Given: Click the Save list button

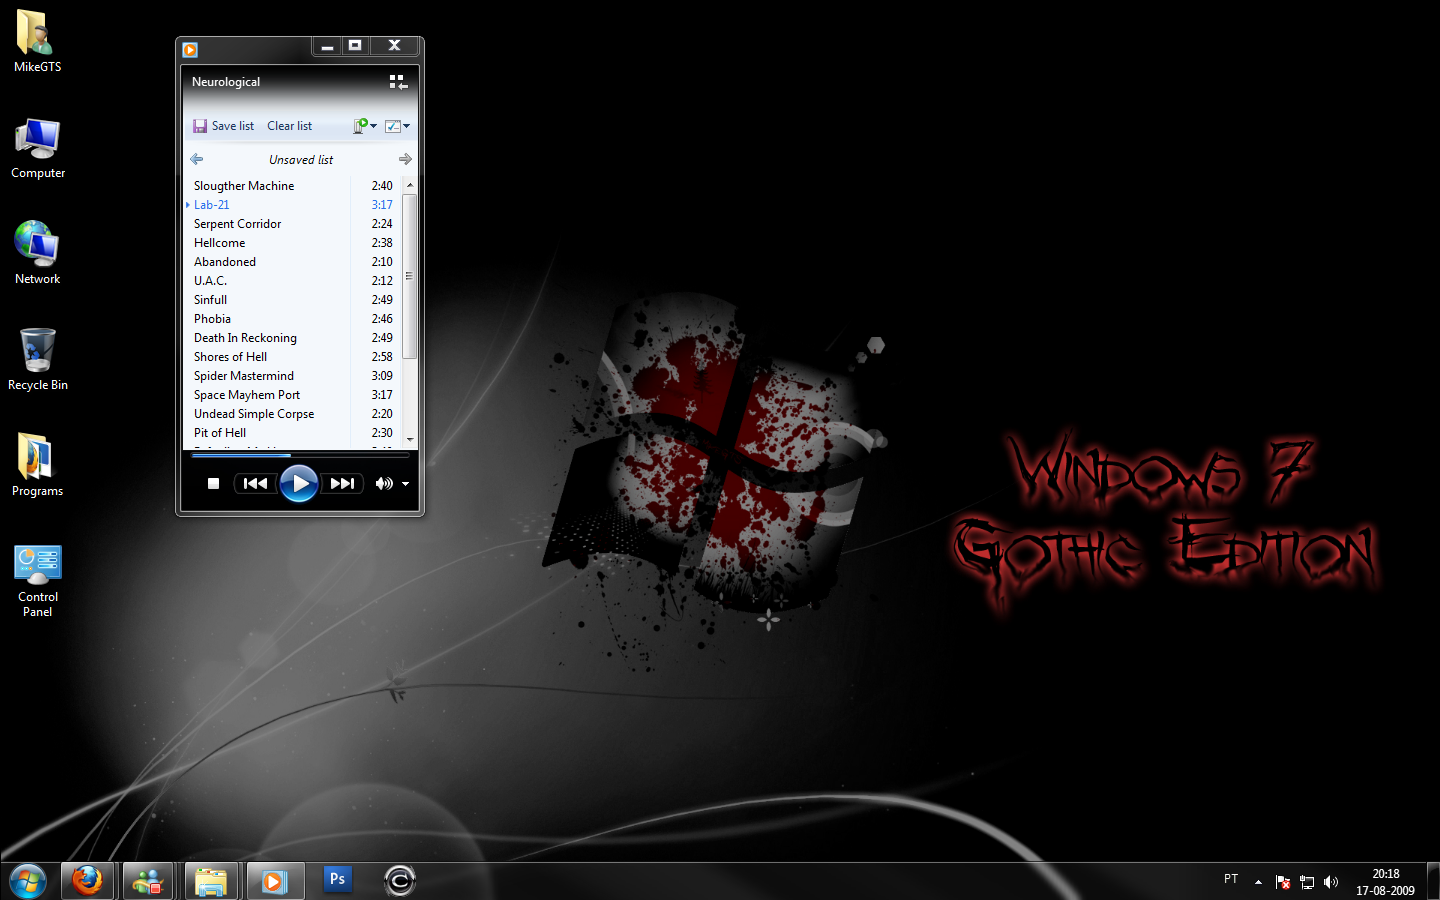Looking at the screenshot, I should 223,126.
